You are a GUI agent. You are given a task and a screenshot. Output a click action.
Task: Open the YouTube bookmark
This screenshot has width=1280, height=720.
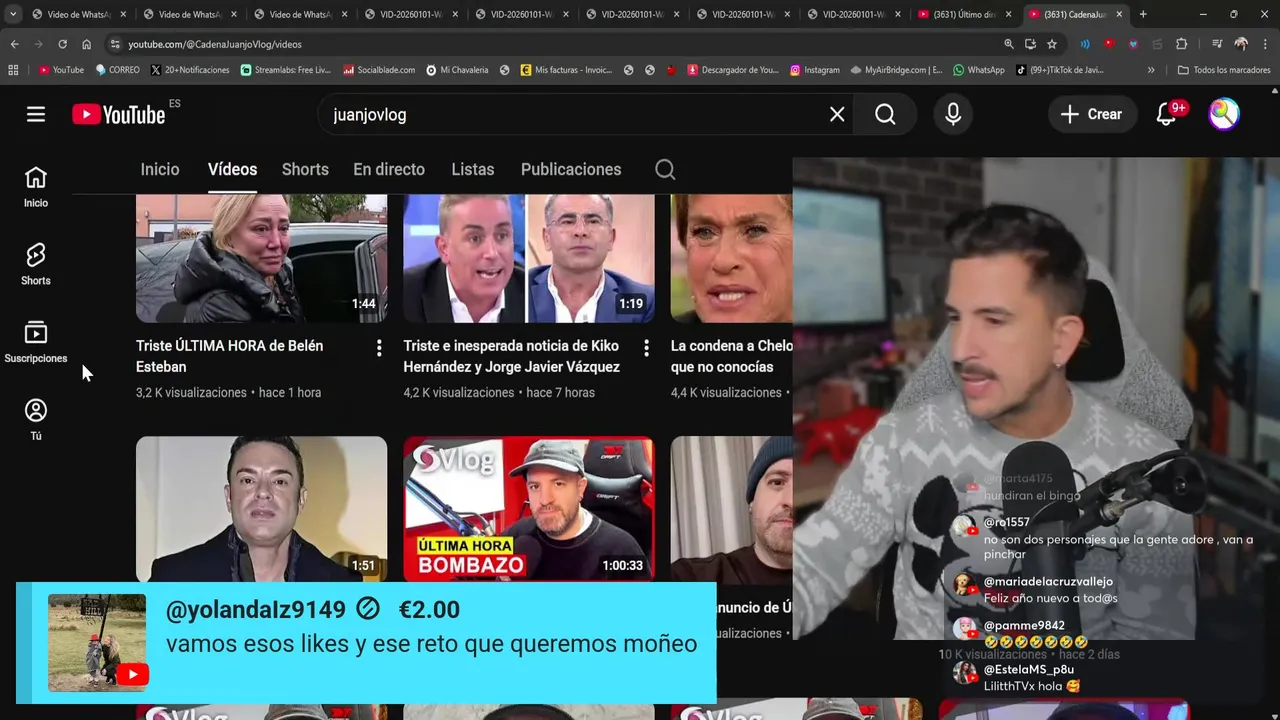(61, 70)
